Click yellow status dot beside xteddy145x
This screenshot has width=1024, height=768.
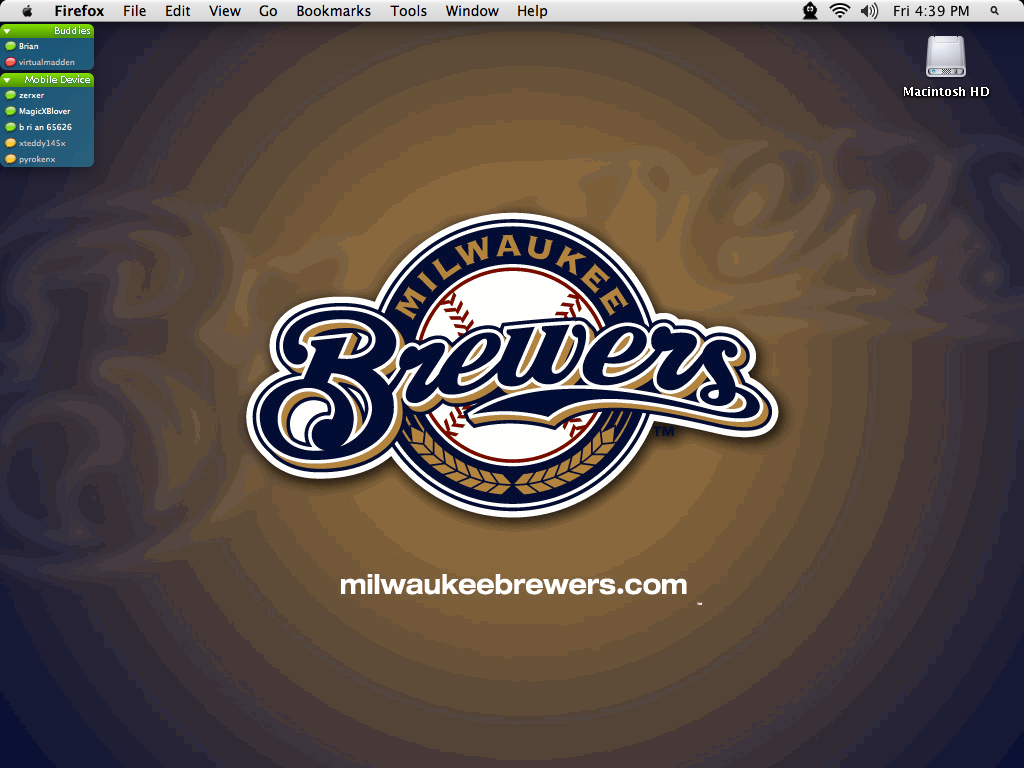10,143
